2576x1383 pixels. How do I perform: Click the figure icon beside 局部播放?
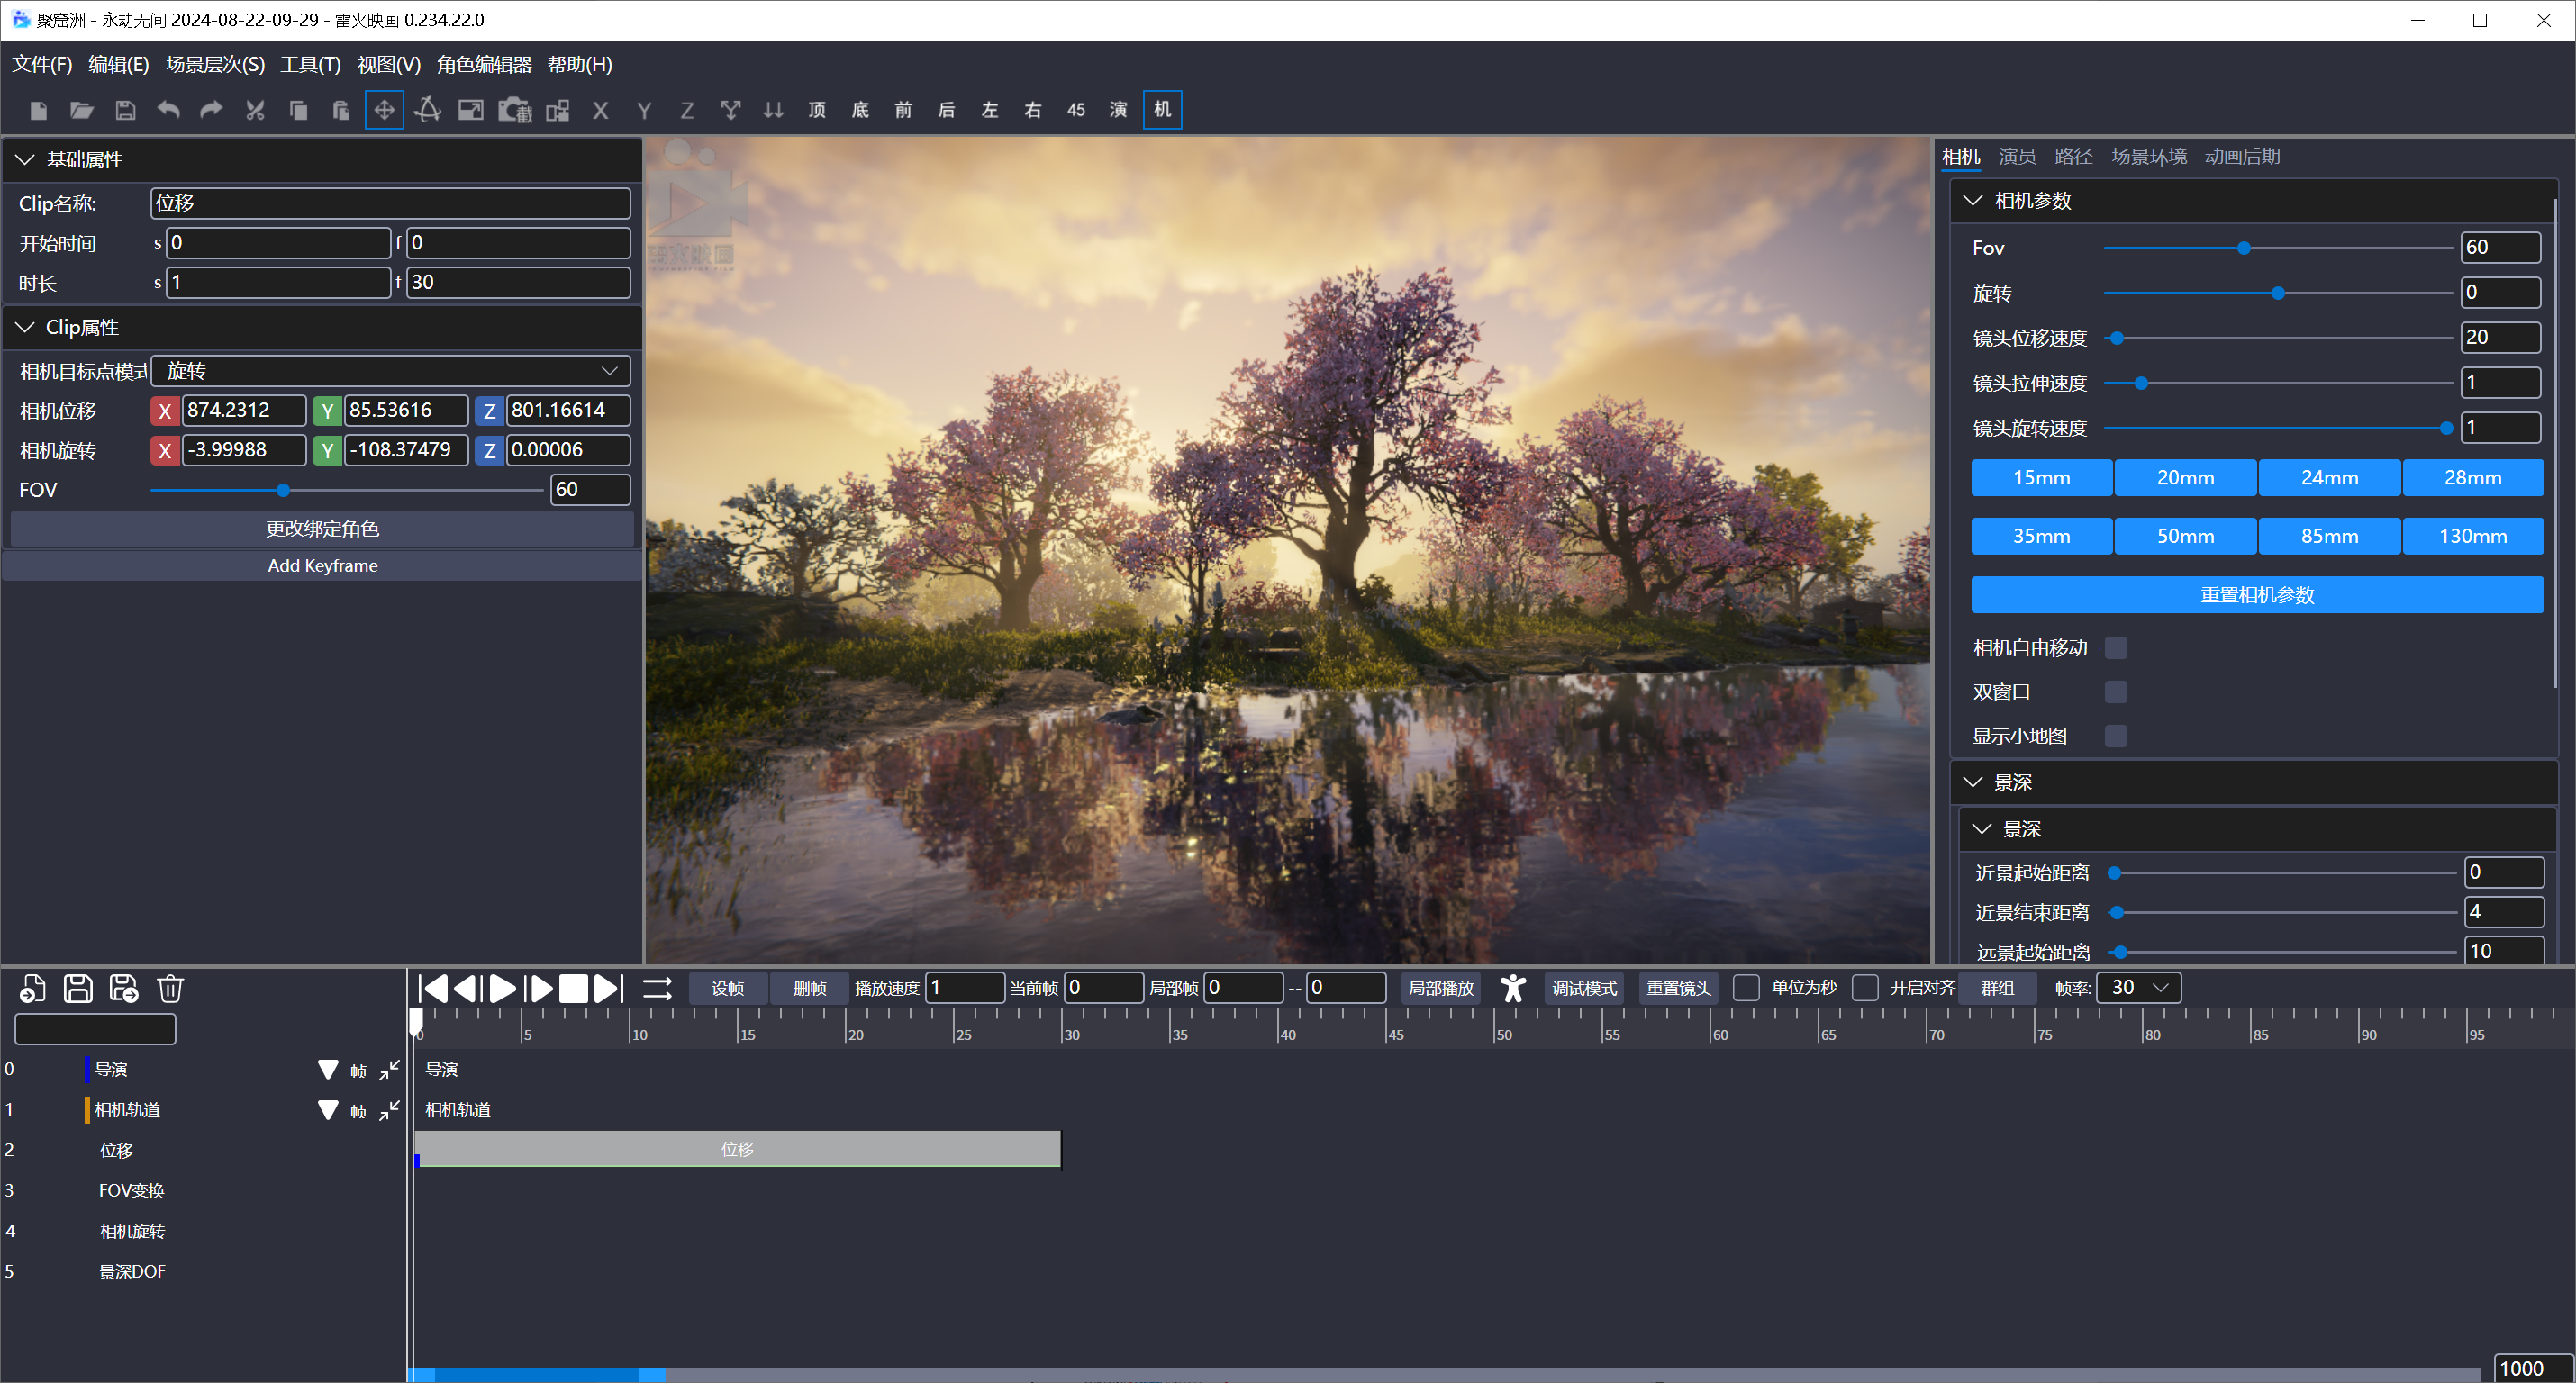click(1513, 988)
